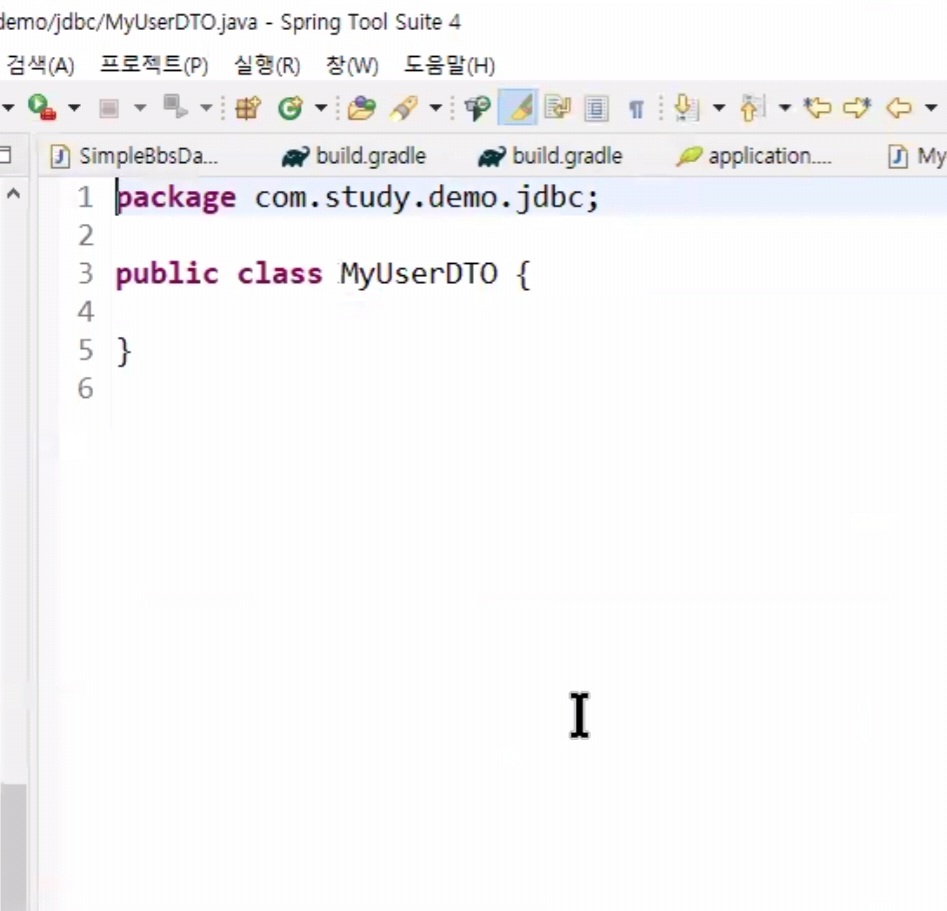
Task: Toggle Word Wrap toolbar button
Action: tap(557, 108)
